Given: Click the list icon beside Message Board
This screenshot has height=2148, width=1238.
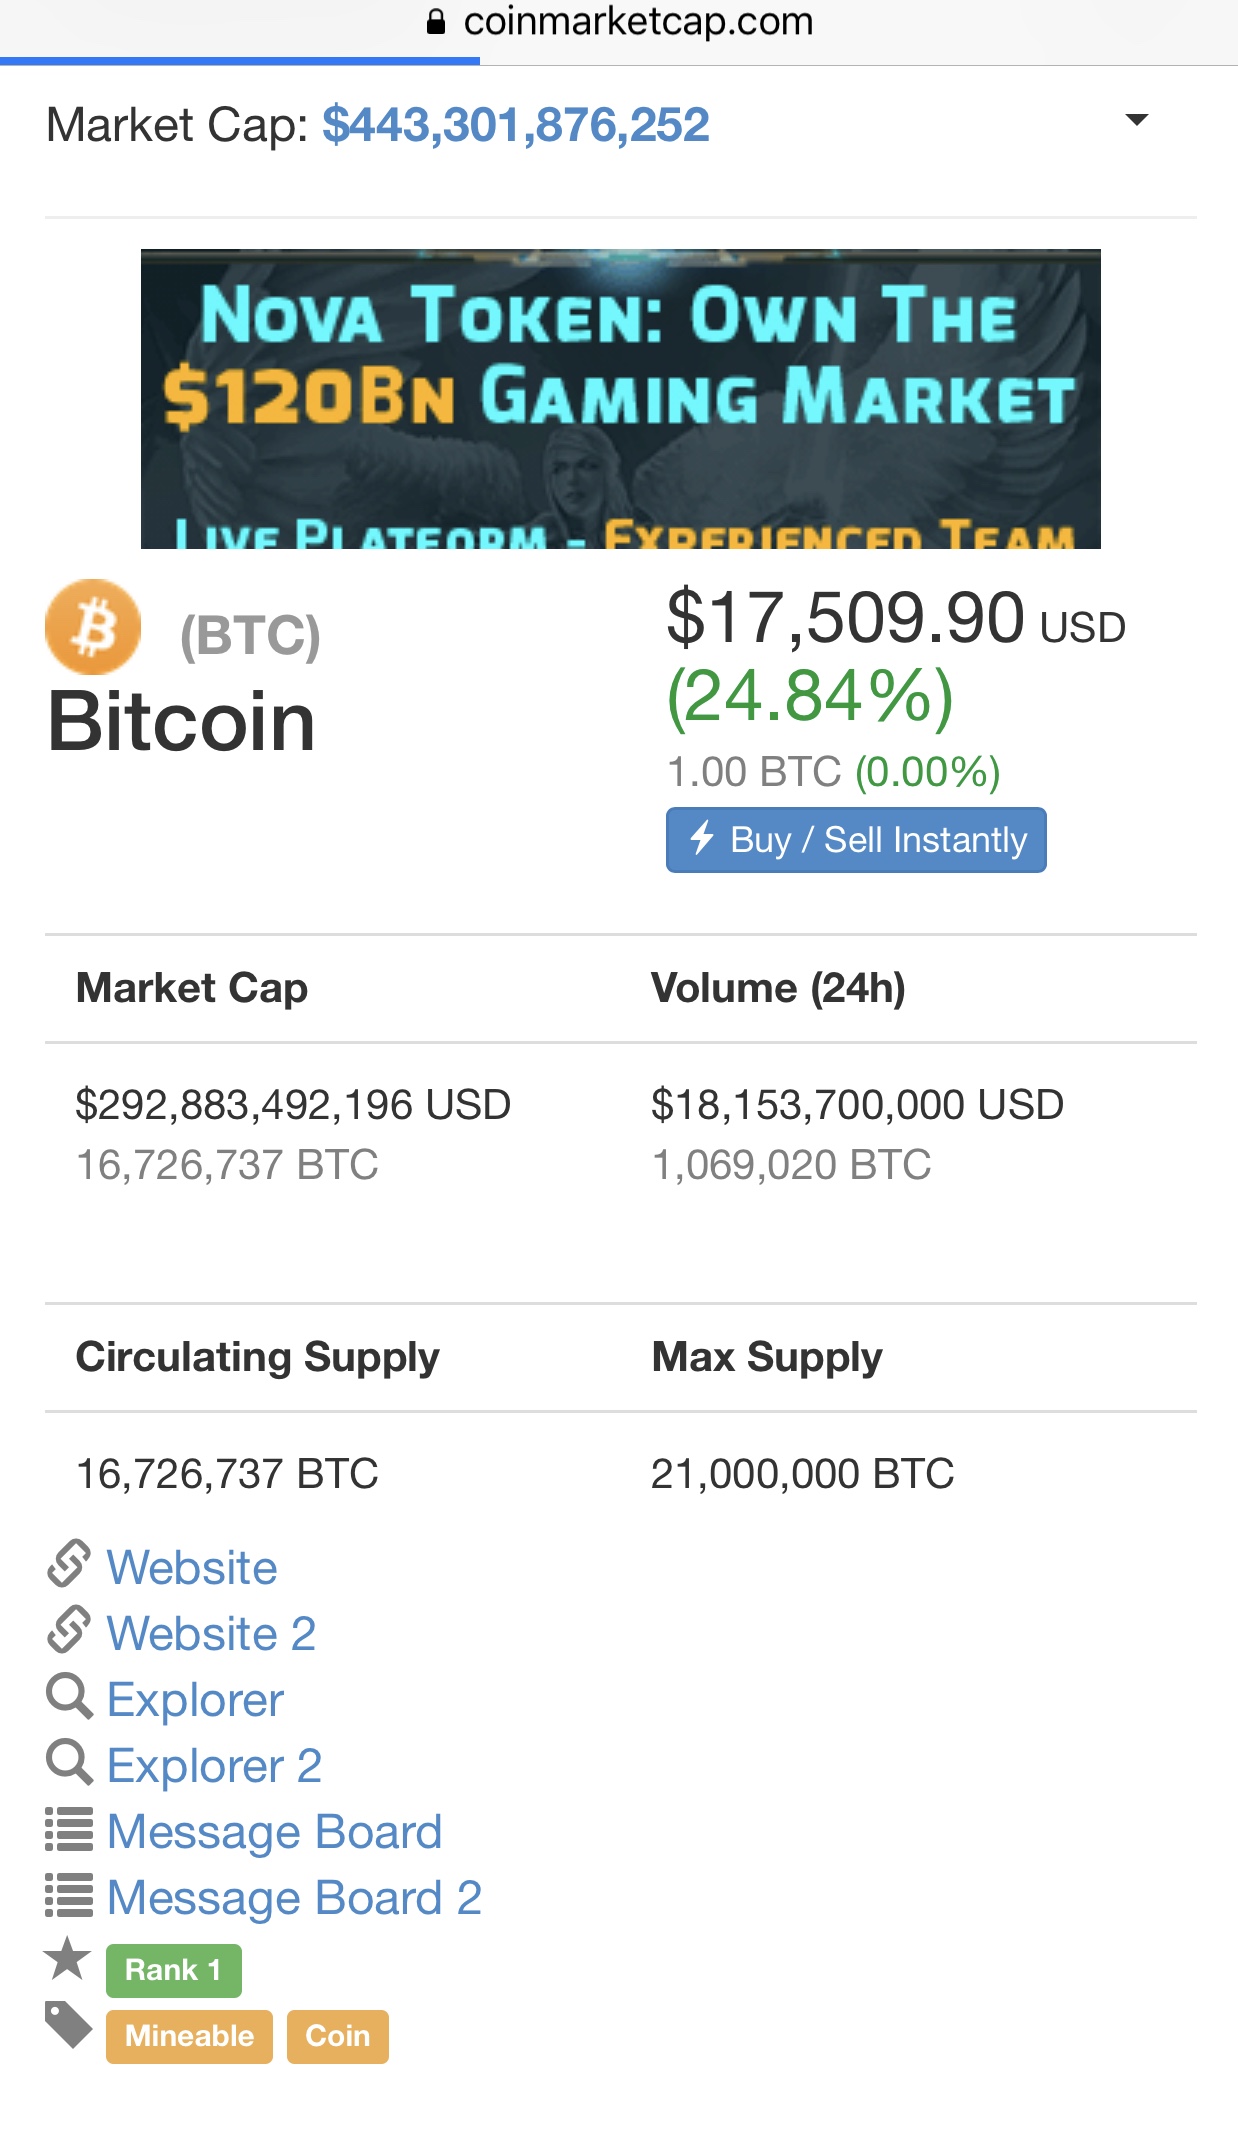Looking at the screenshot, I should click(x=69, y=1829).
